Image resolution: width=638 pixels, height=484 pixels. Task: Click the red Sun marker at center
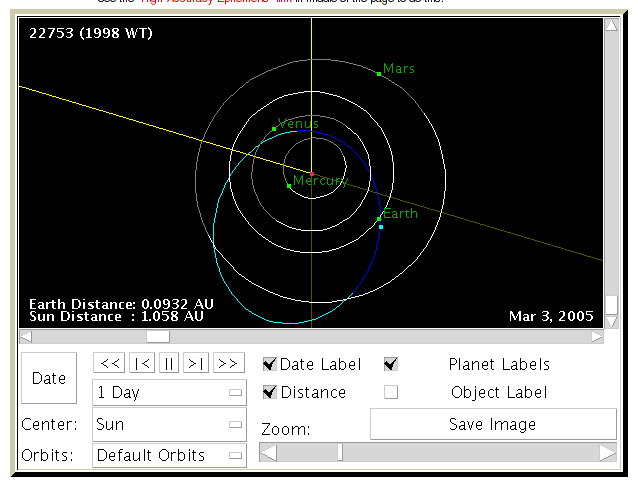click(x=312, y=174)
